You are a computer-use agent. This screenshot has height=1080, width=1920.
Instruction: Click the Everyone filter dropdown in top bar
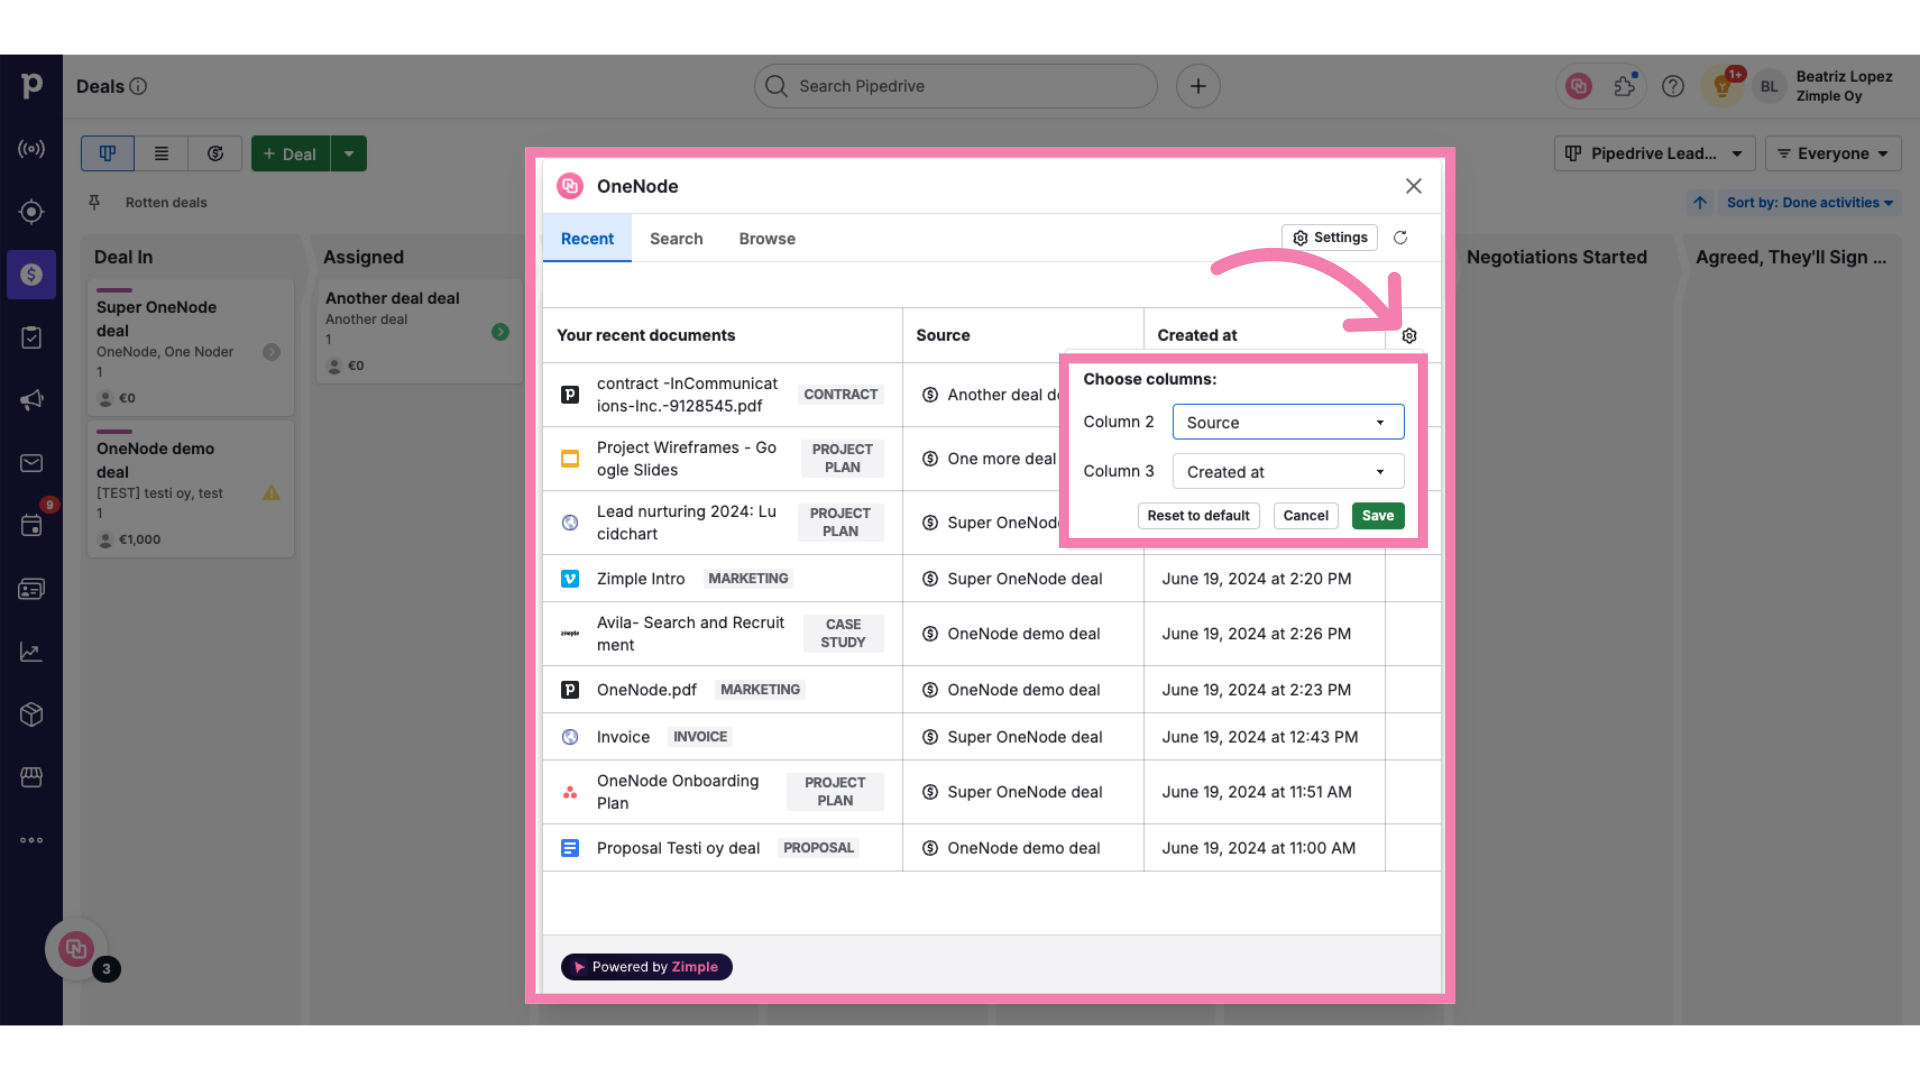point(1834,153)
